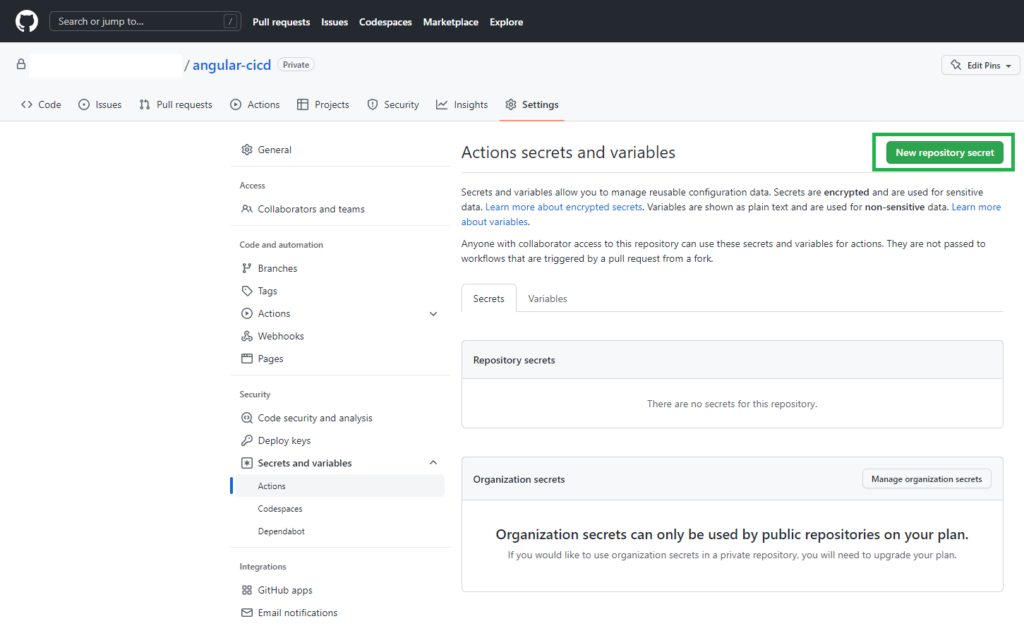The width and height of the screenshot is (1024, 638).
Task: Open Dependabot under Secrets and variables
Action: [x=281, y=532]
